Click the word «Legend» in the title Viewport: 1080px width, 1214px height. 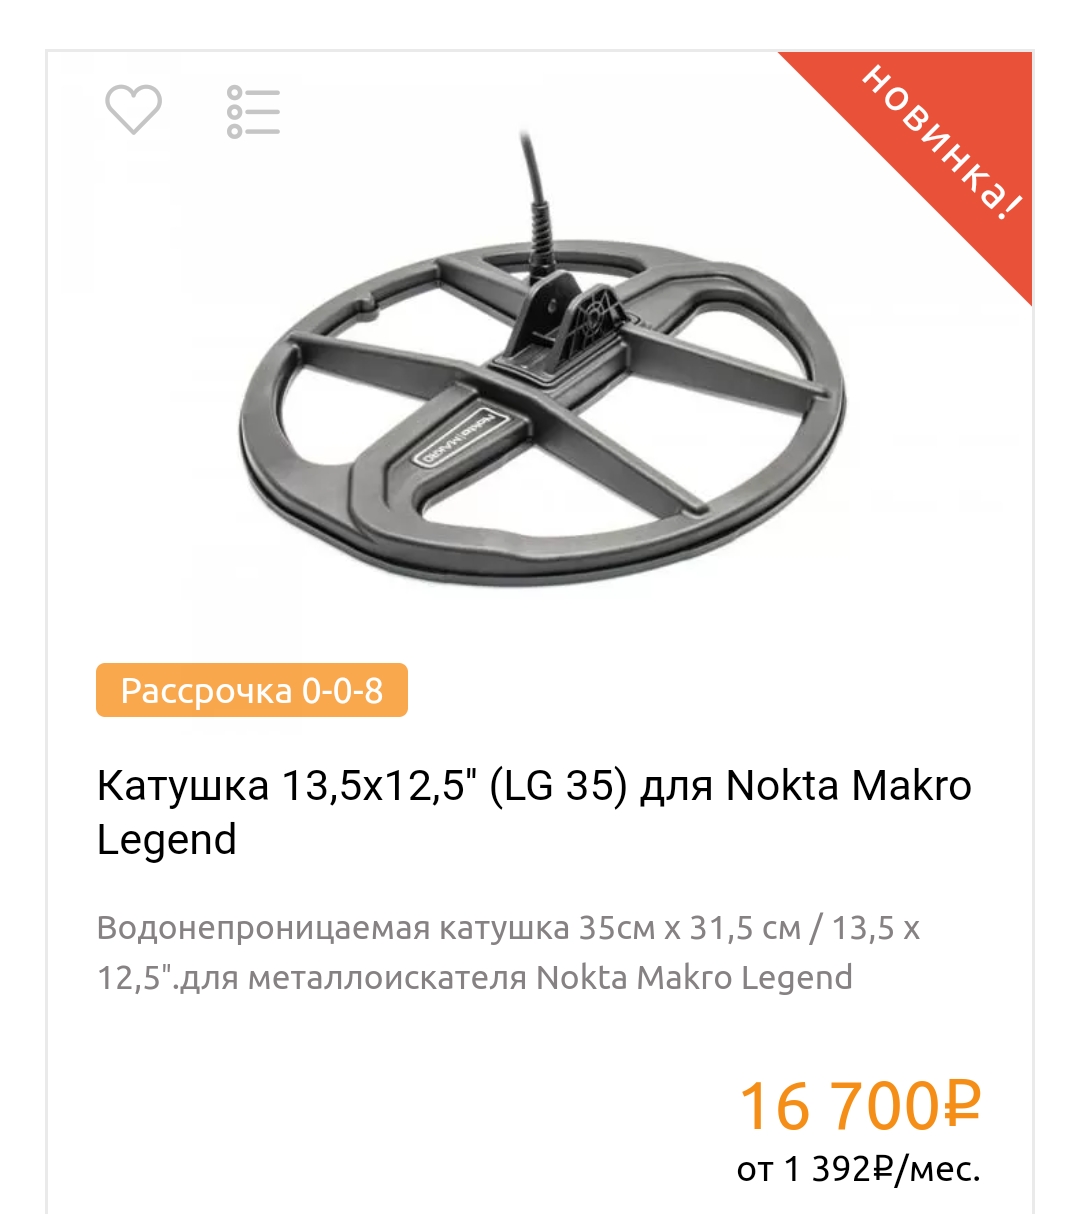(x=166, y=839)
